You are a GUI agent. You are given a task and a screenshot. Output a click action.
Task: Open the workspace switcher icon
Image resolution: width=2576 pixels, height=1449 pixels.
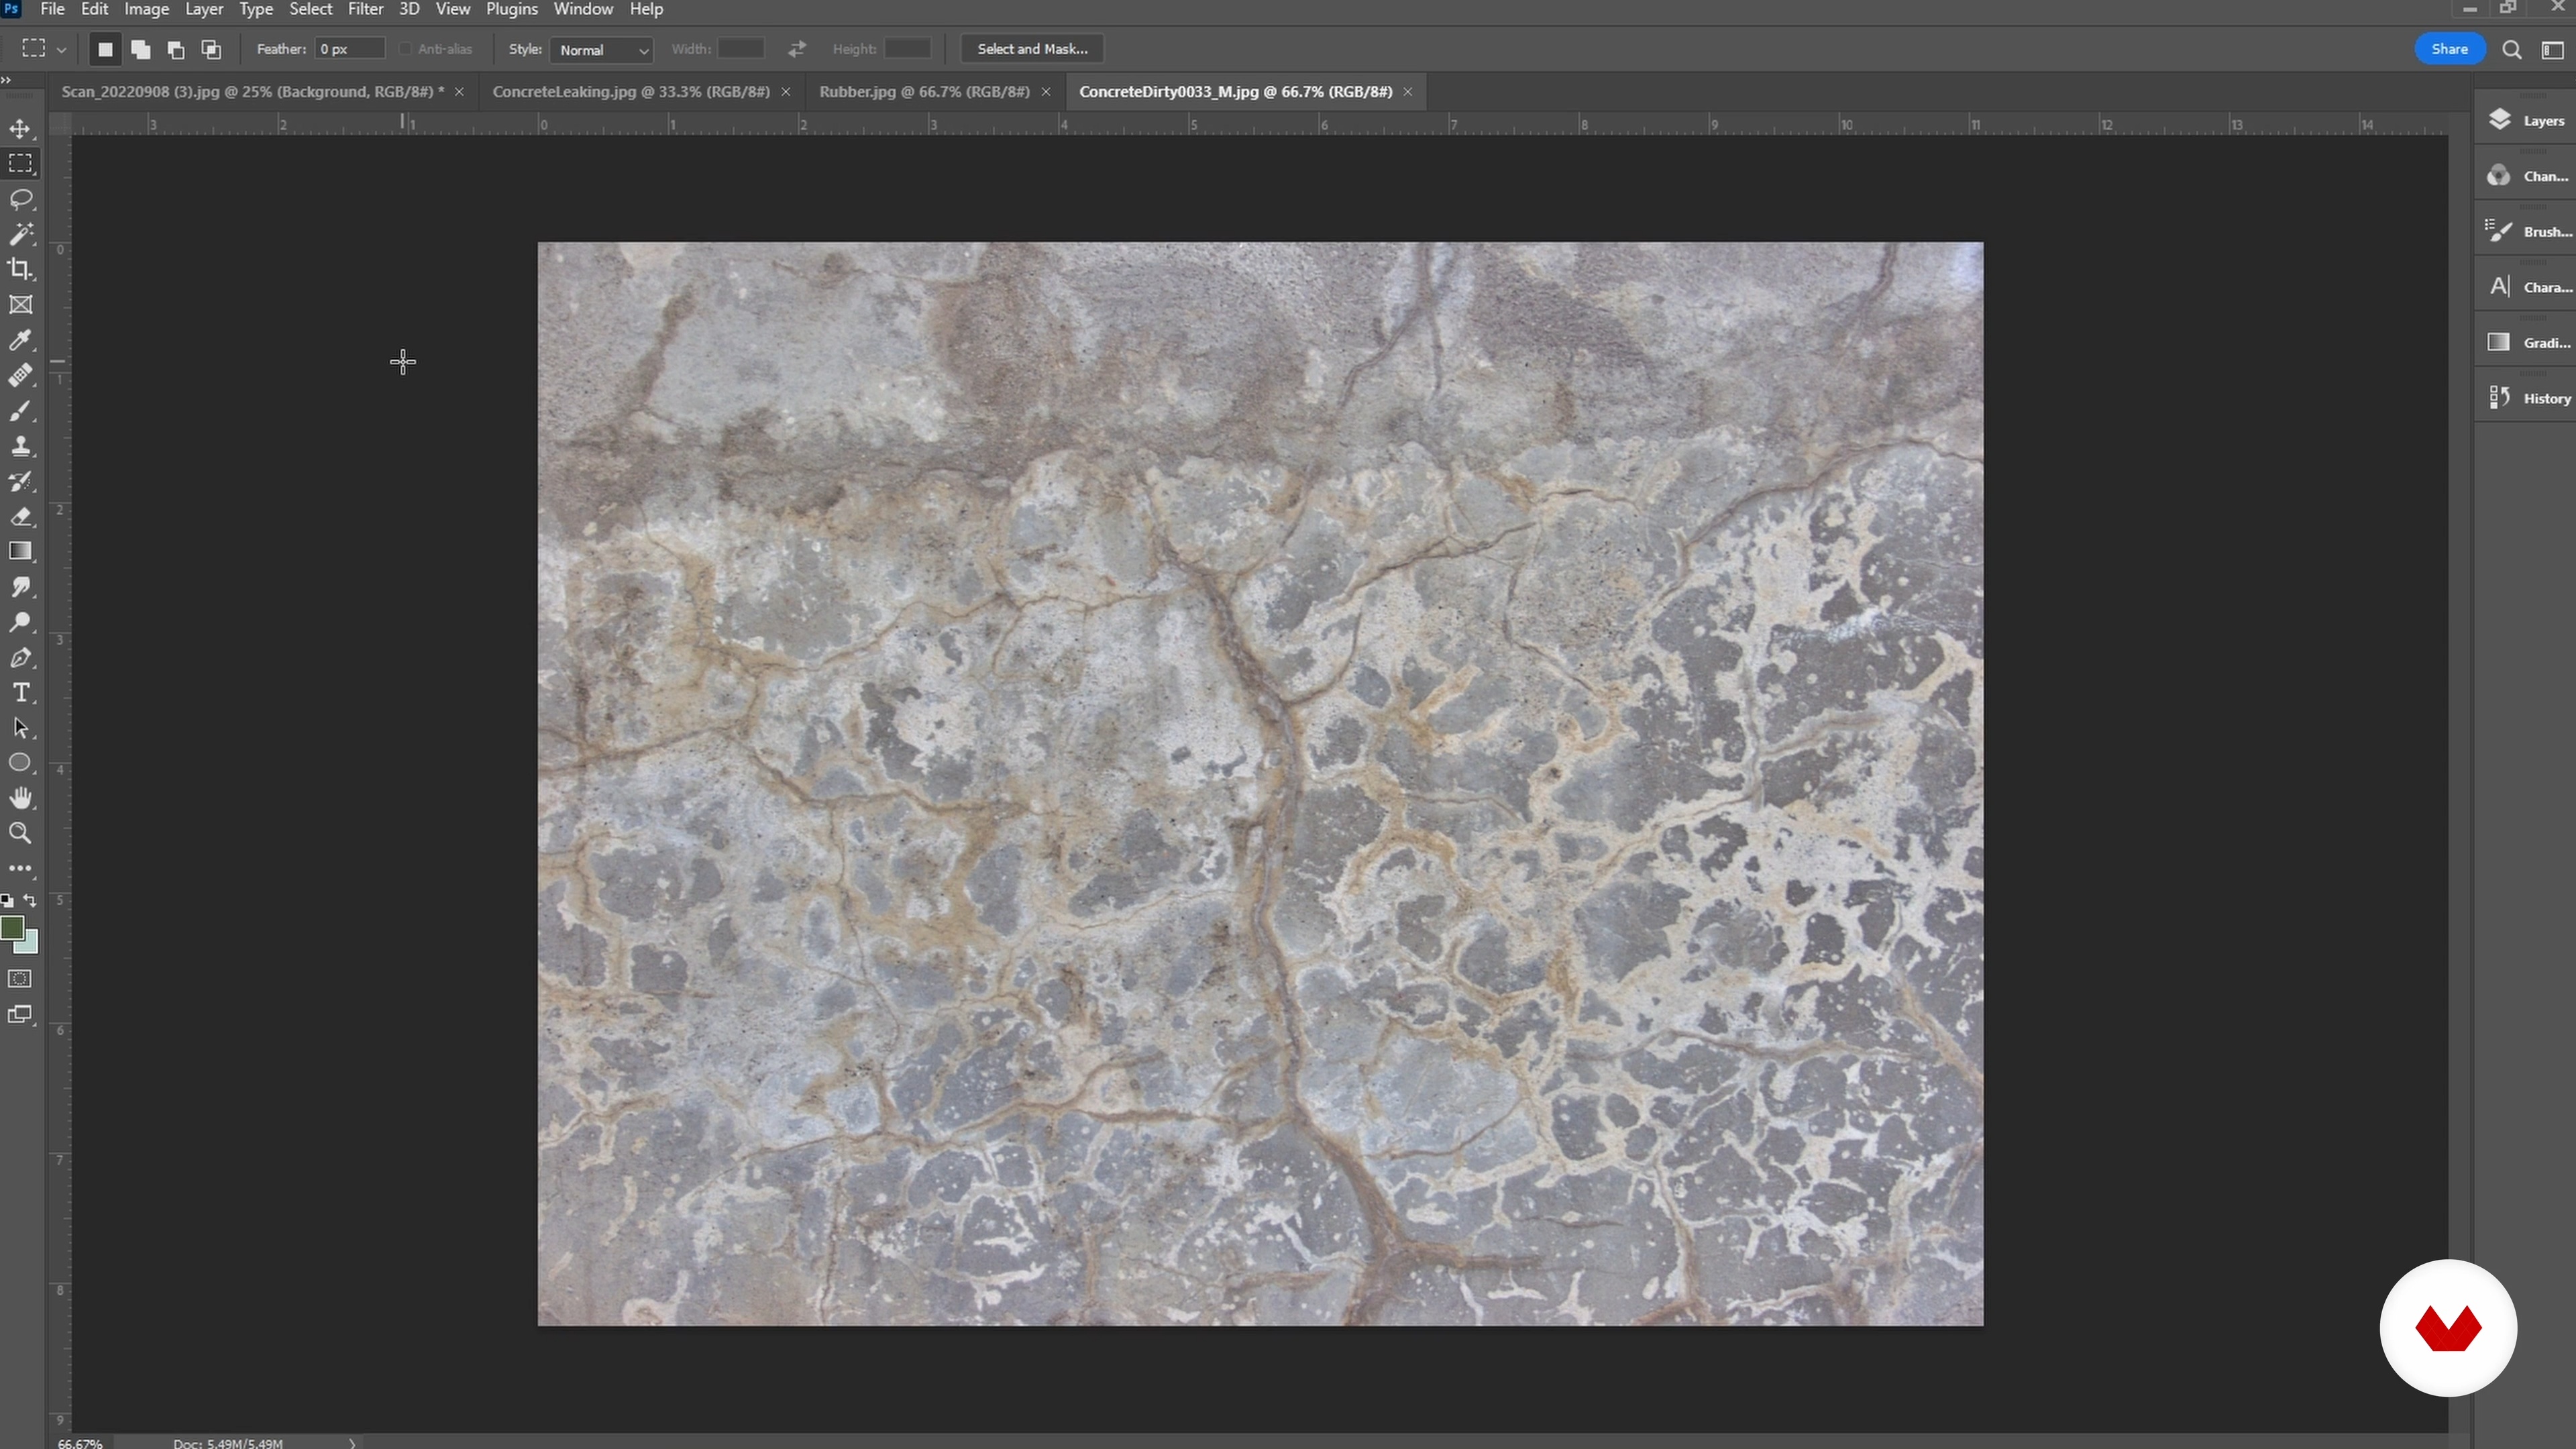click(2553, 50)
